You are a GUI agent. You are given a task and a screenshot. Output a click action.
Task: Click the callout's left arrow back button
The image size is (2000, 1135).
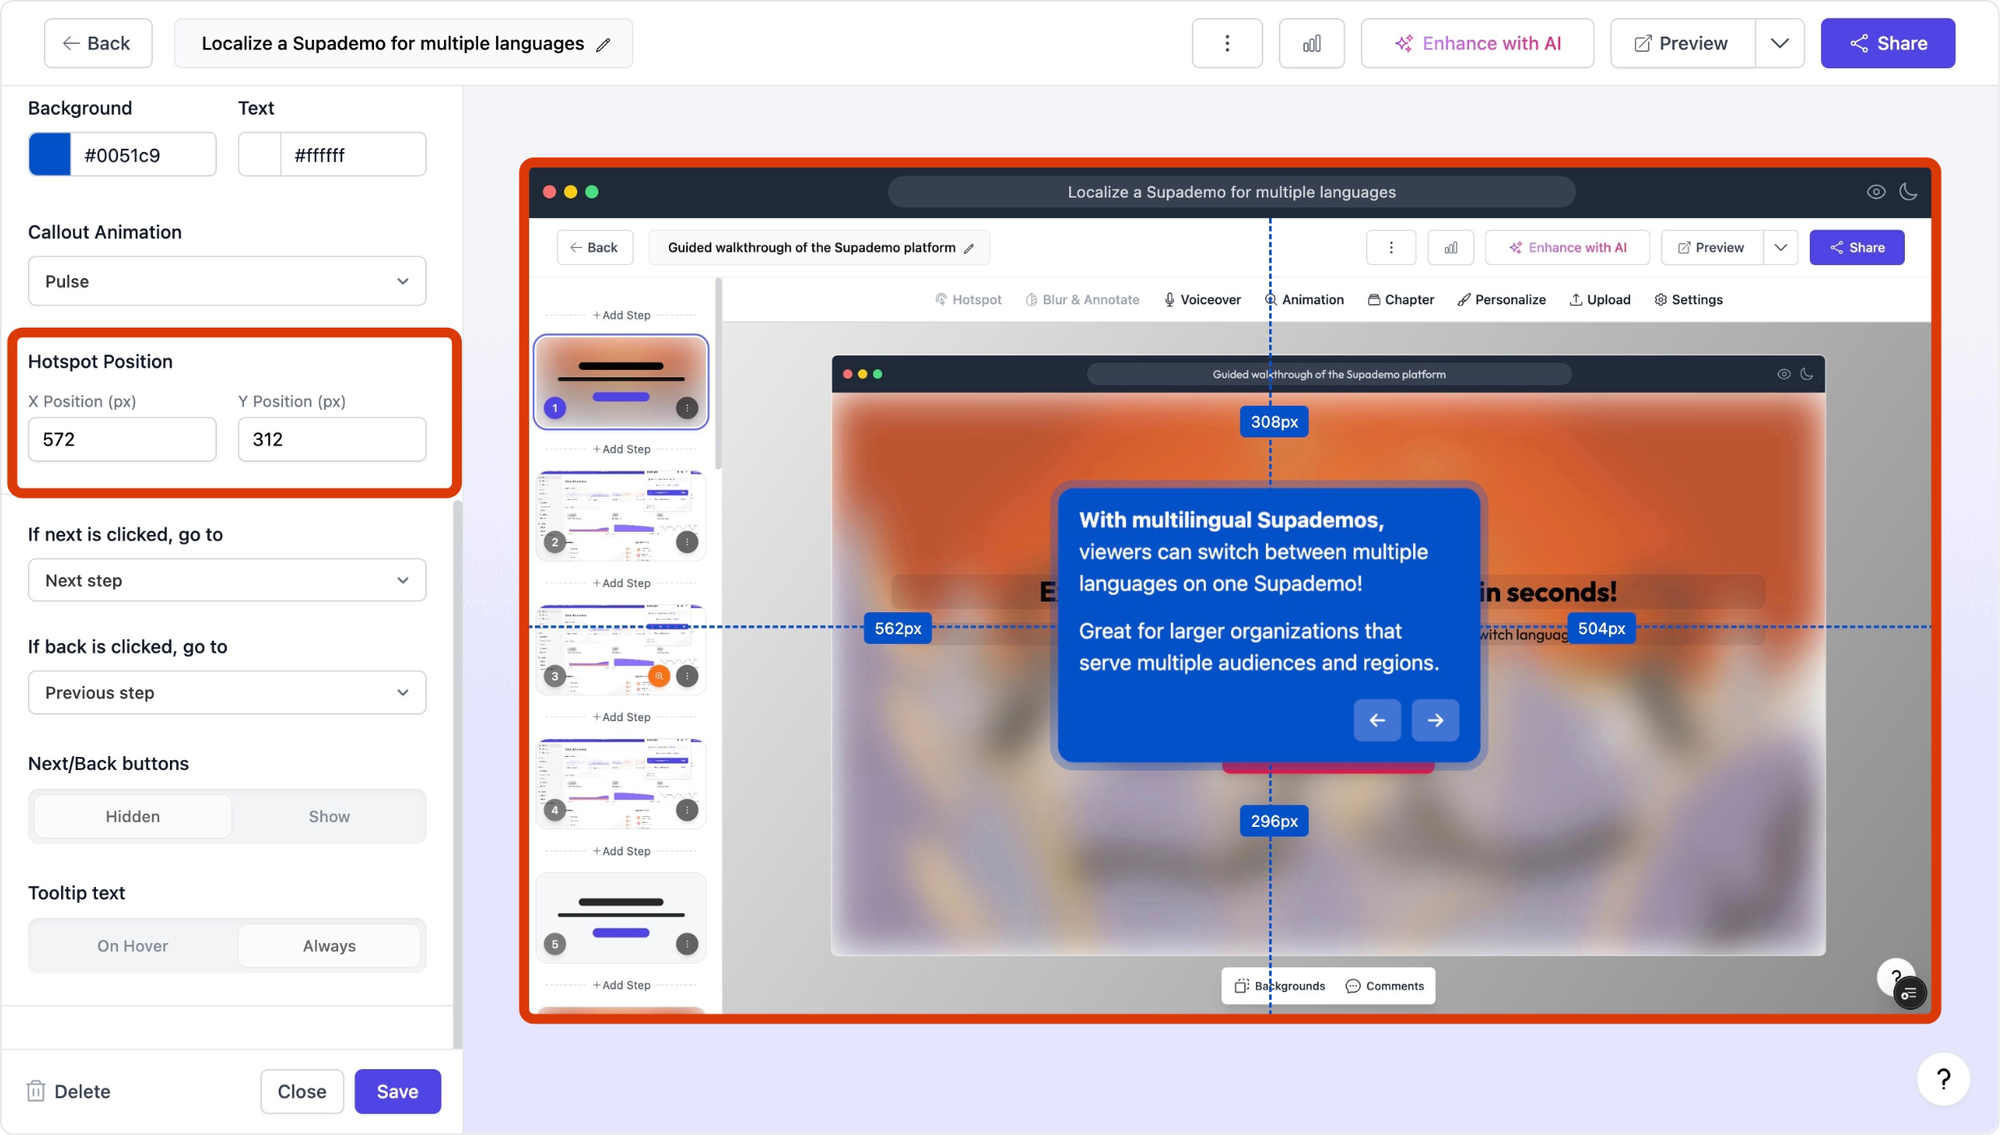pyautogui.click(x=1377, y=720)
